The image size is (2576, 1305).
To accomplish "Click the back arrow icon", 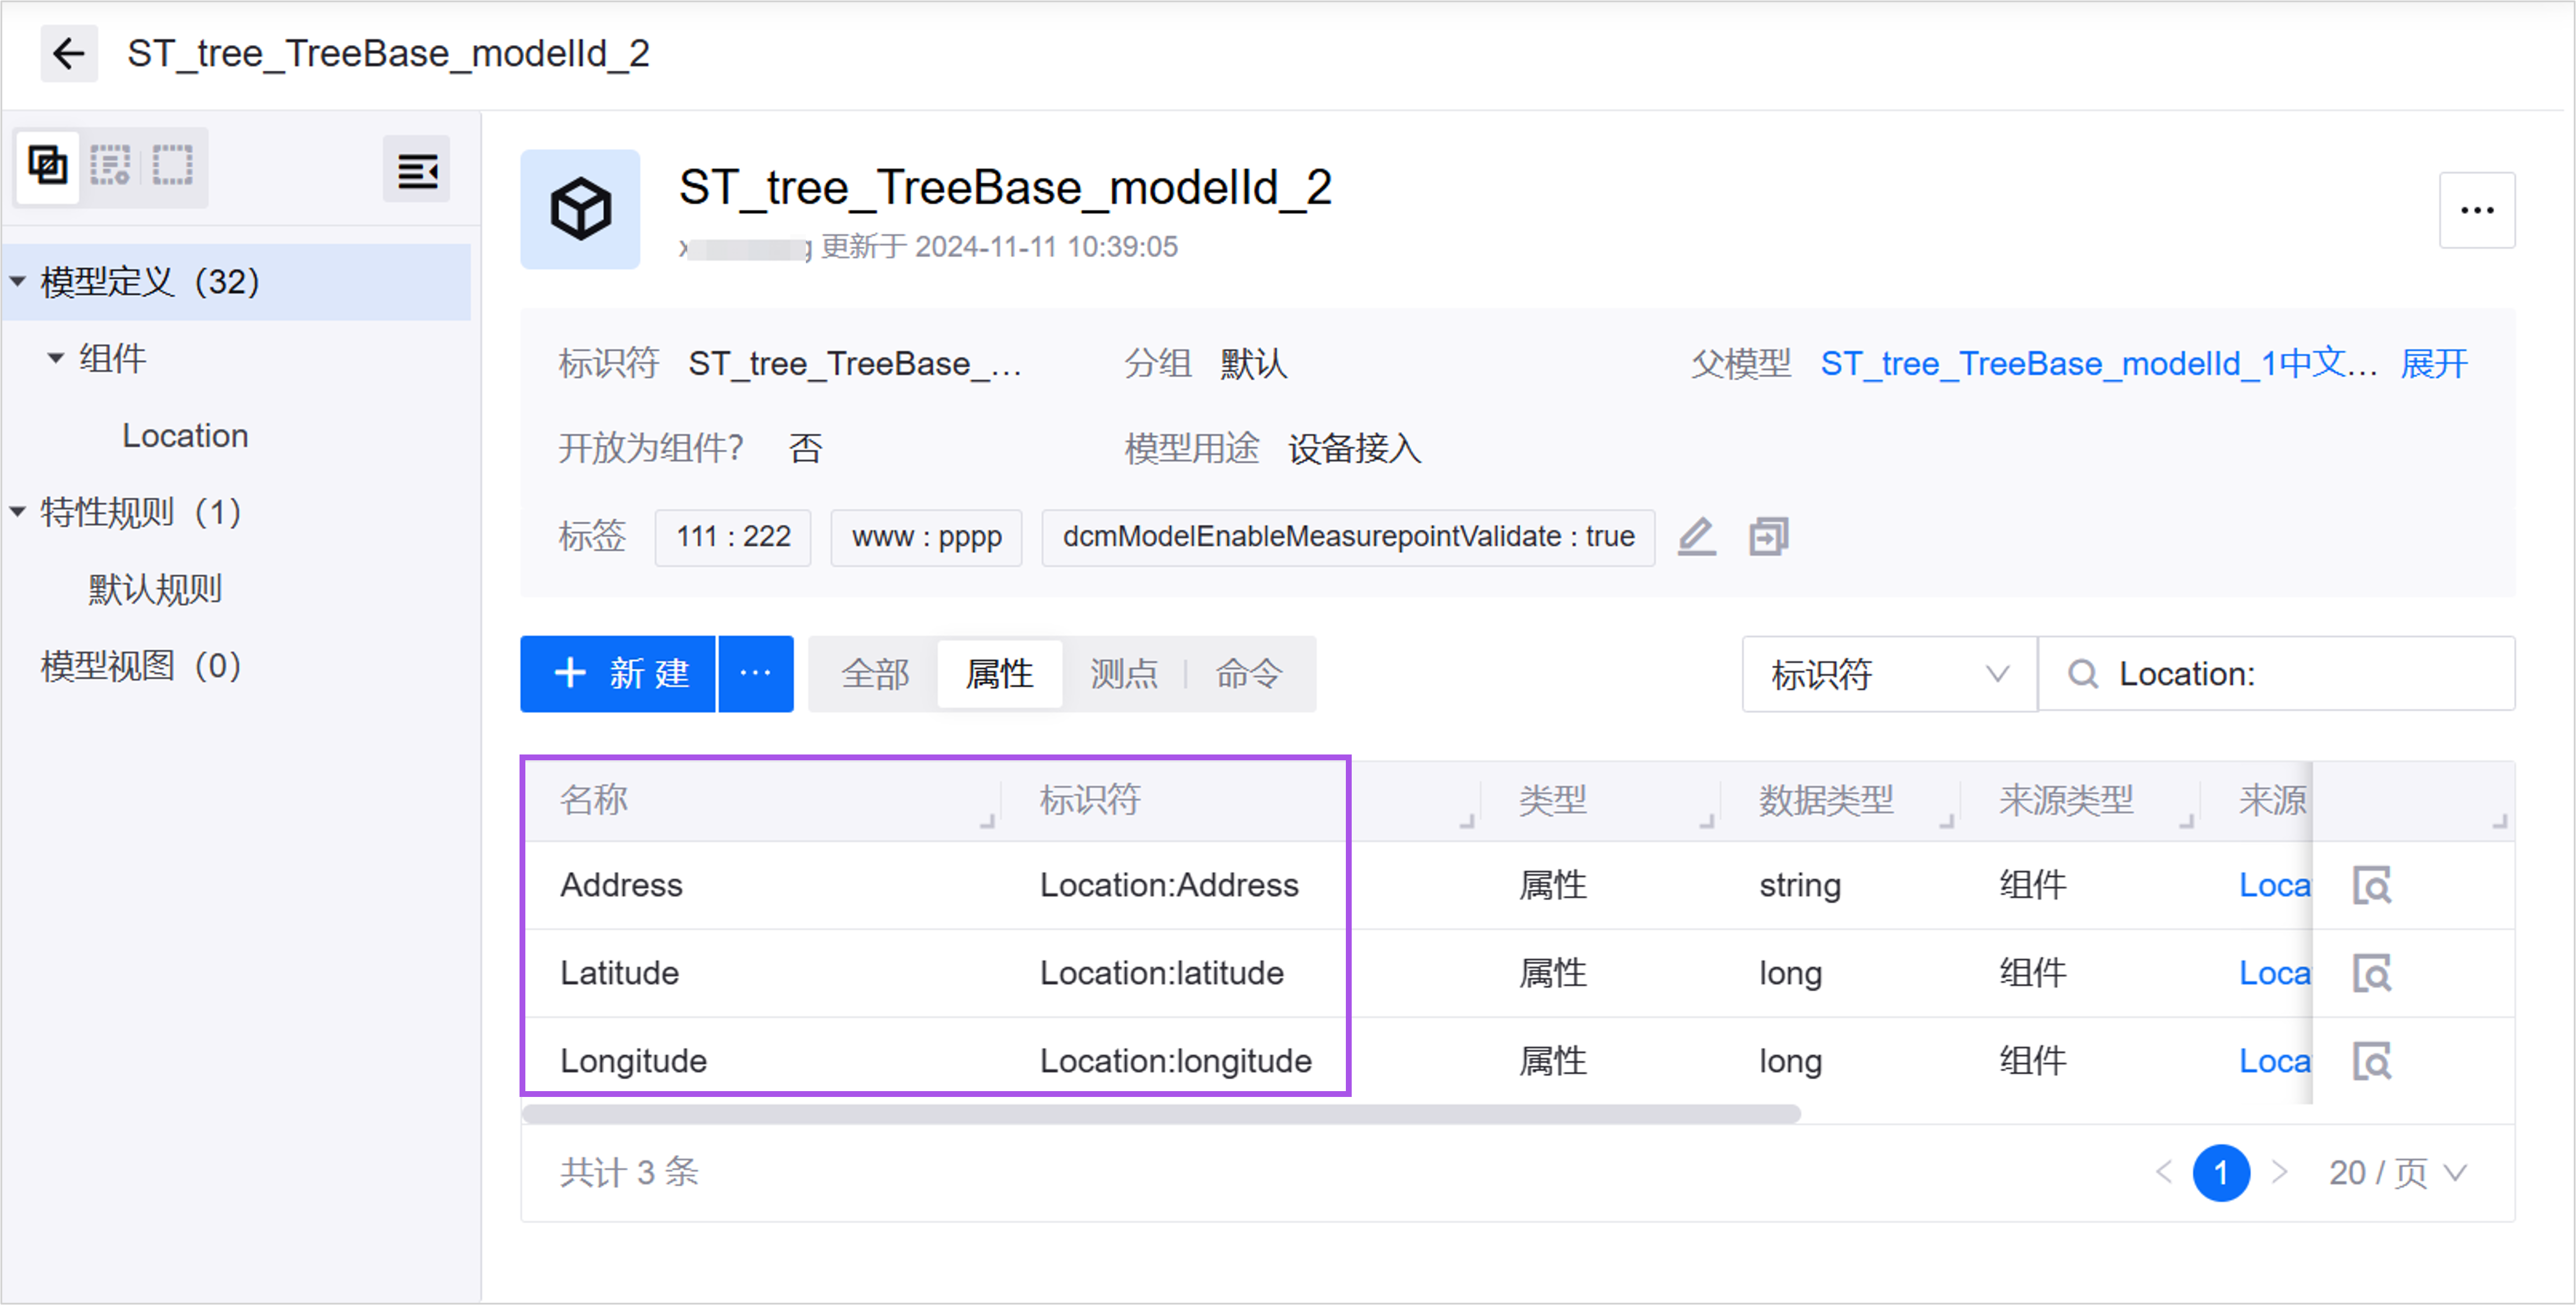I will 68,53.
